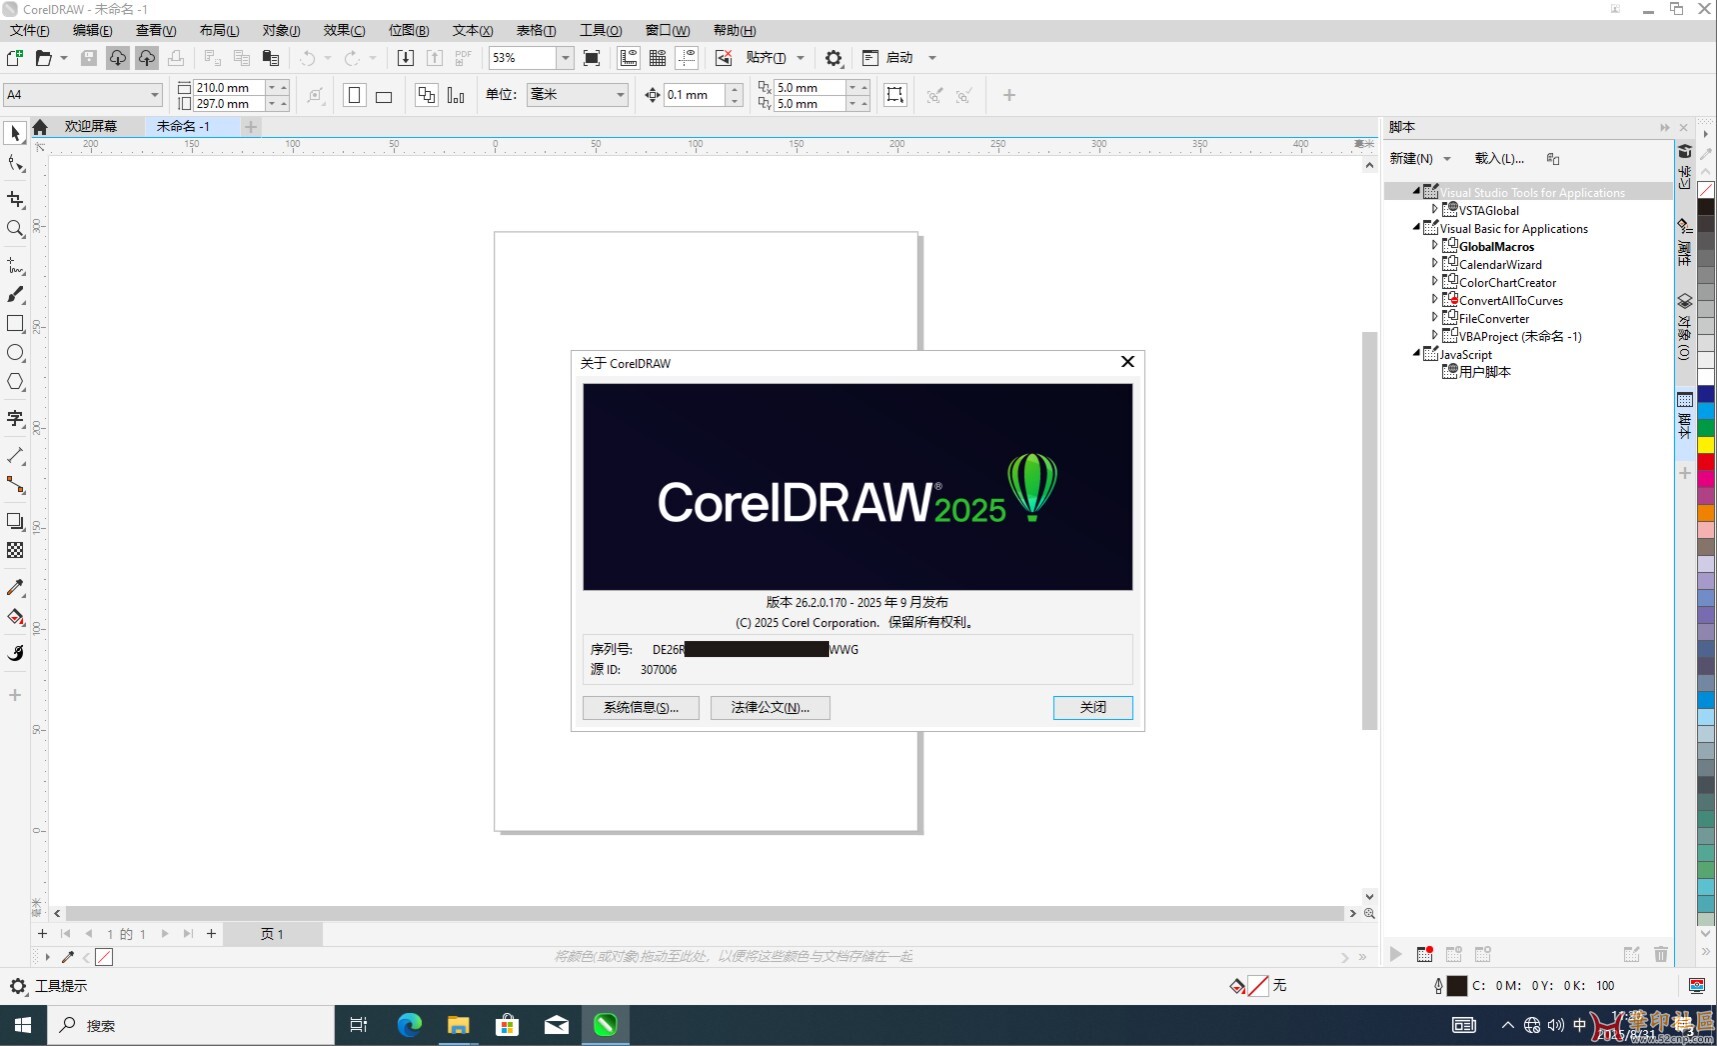Open the 位图(B) menu
The image size is (1717, 1046).
click(409, 30)
